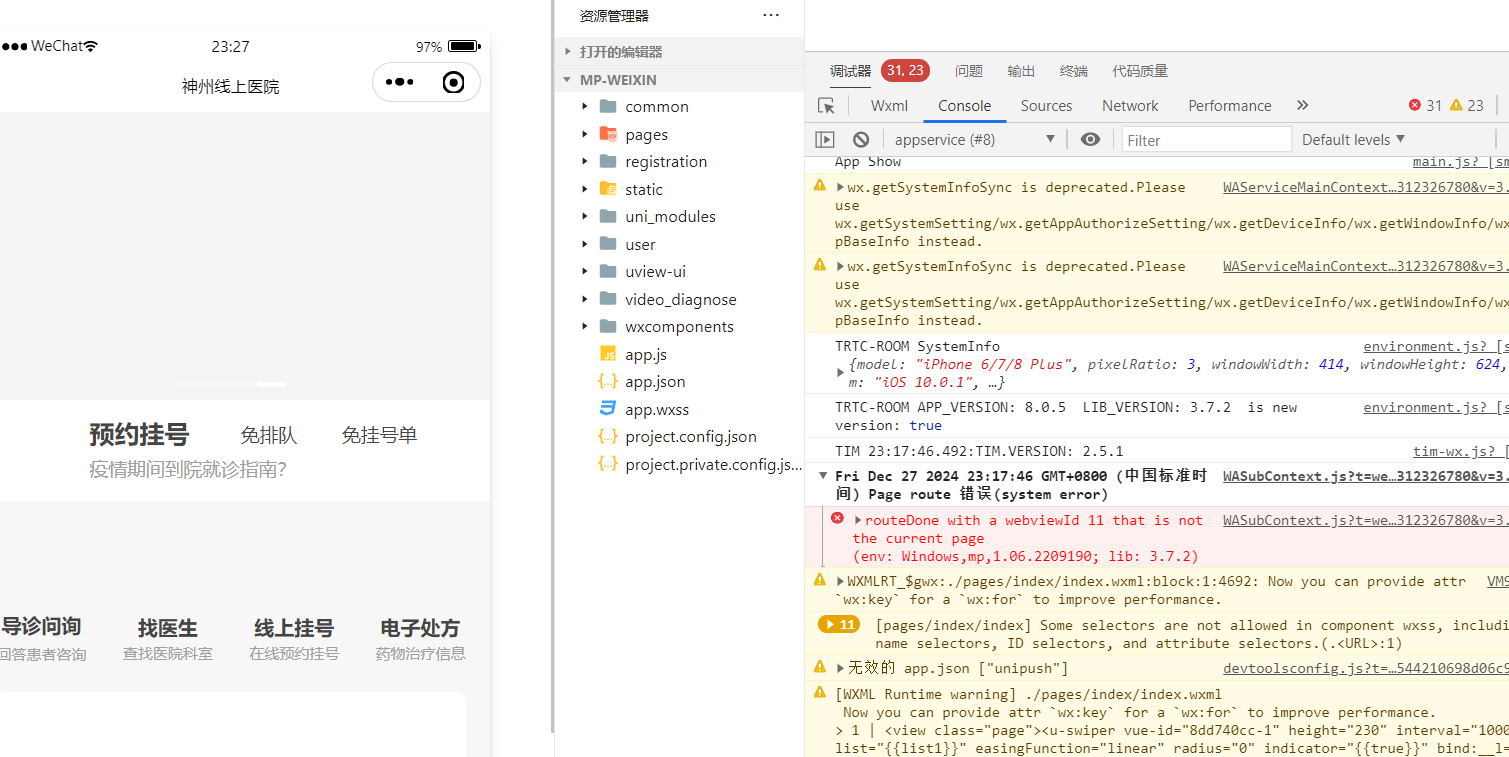Open the tim-wx.js source link

pyautogui.click(x=1461, y=451)
